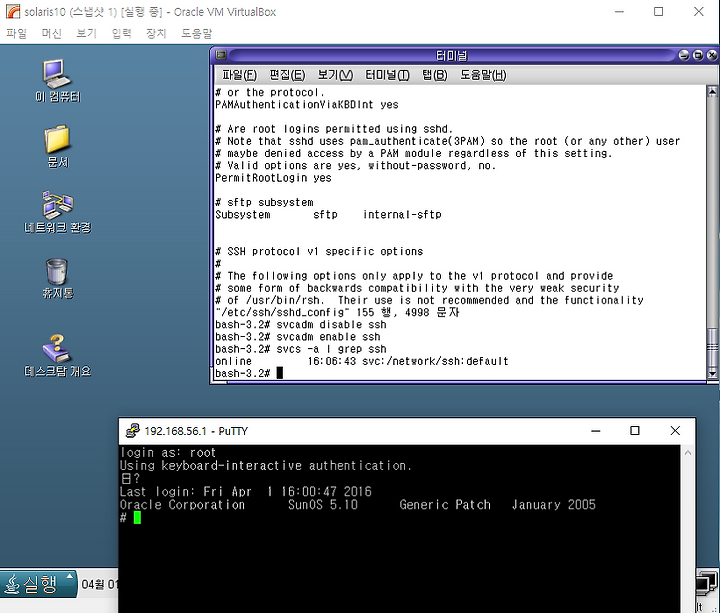
Task: Click the 'PermitRootLogin yes' line in terminal
Action: coord(273,178)
